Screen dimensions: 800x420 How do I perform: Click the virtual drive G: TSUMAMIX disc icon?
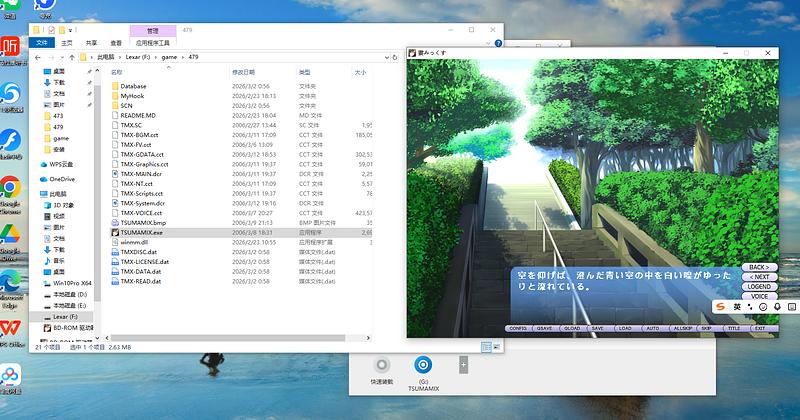point(423,366)
